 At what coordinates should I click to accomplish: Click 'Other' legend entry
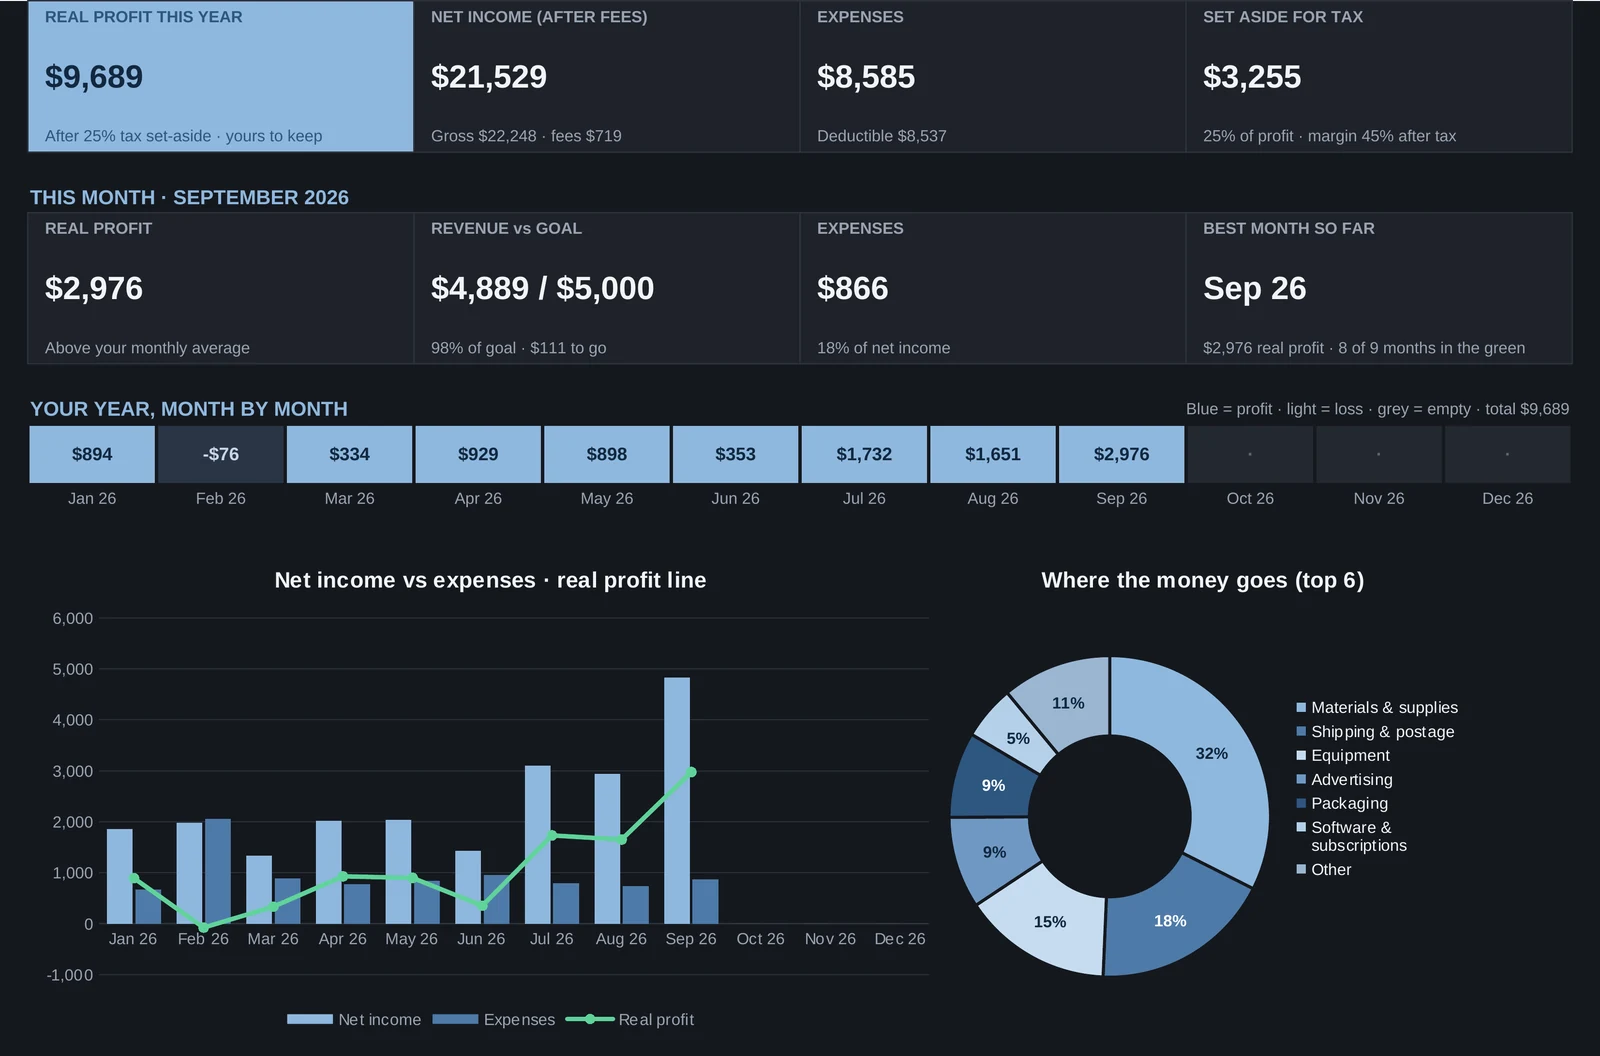tap(1324, 870)
